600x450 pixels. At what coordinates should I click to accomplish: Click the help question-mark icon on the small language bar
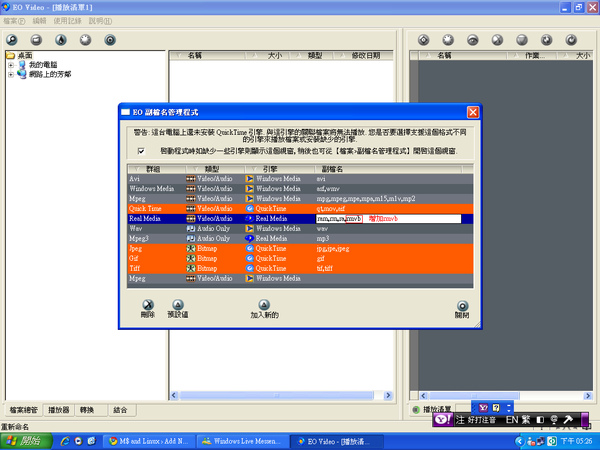(496, 408)
